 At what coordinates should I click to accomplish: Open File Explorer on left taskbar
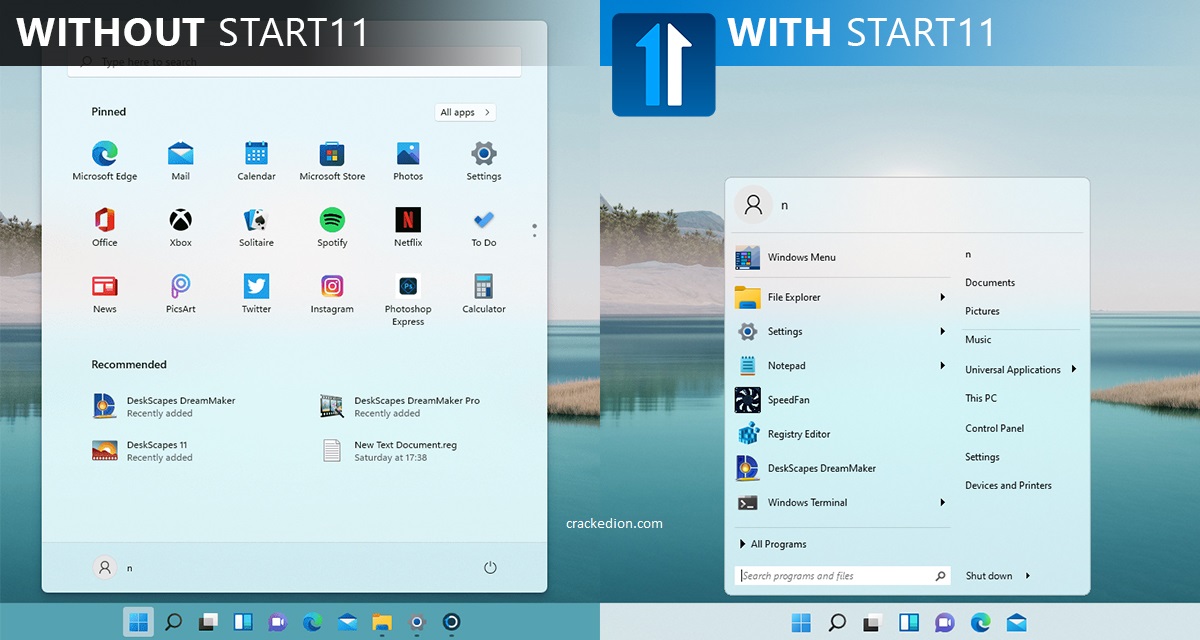tap(381, 622)
